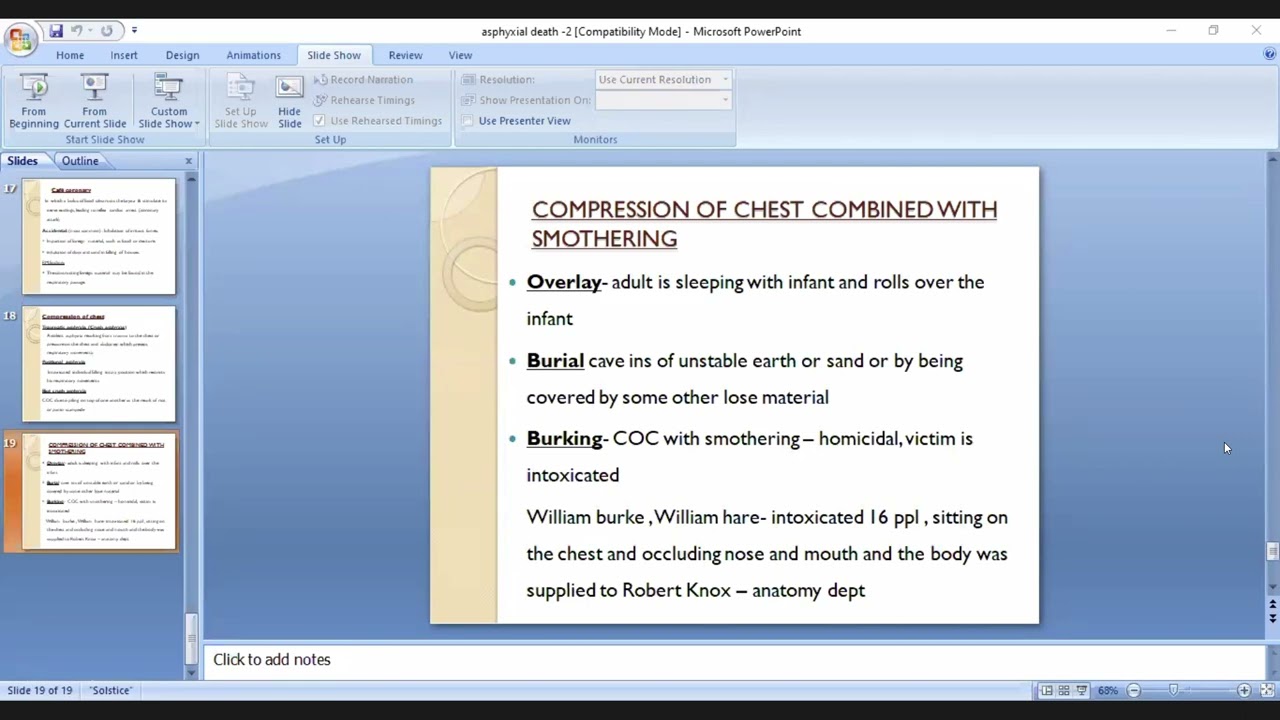Fit slide to current window
This screenshot has height=720, width=1280.
point(1267,690)
